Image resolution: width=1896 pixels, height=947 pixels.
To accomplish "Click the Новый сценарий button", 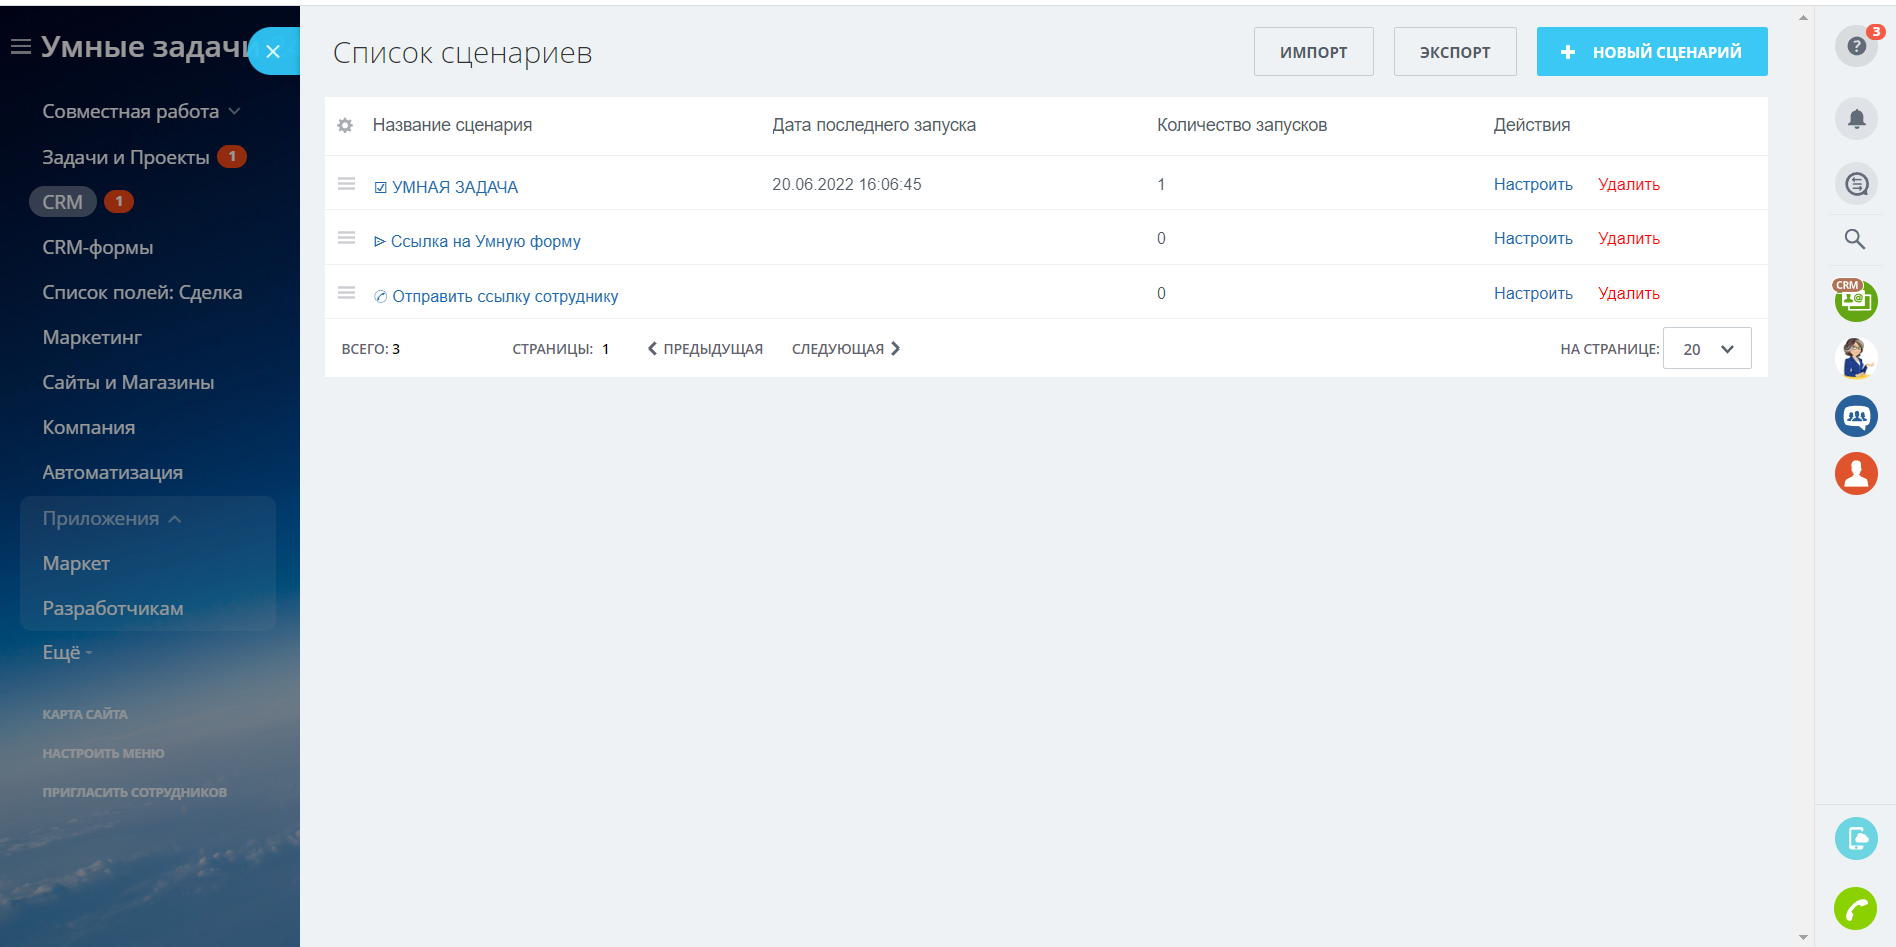I will click(x=1651, y=52).
